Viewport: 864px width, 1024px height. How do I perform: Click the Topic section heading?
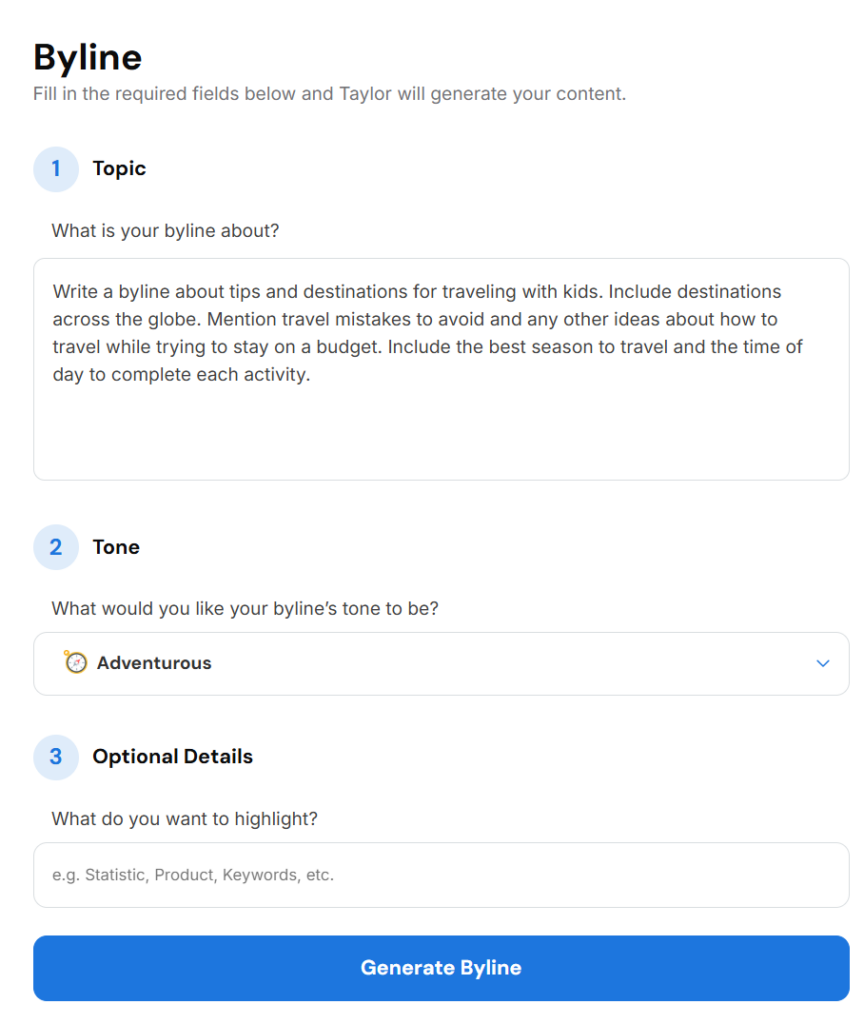pyautogui.click(x=119, y=168)
